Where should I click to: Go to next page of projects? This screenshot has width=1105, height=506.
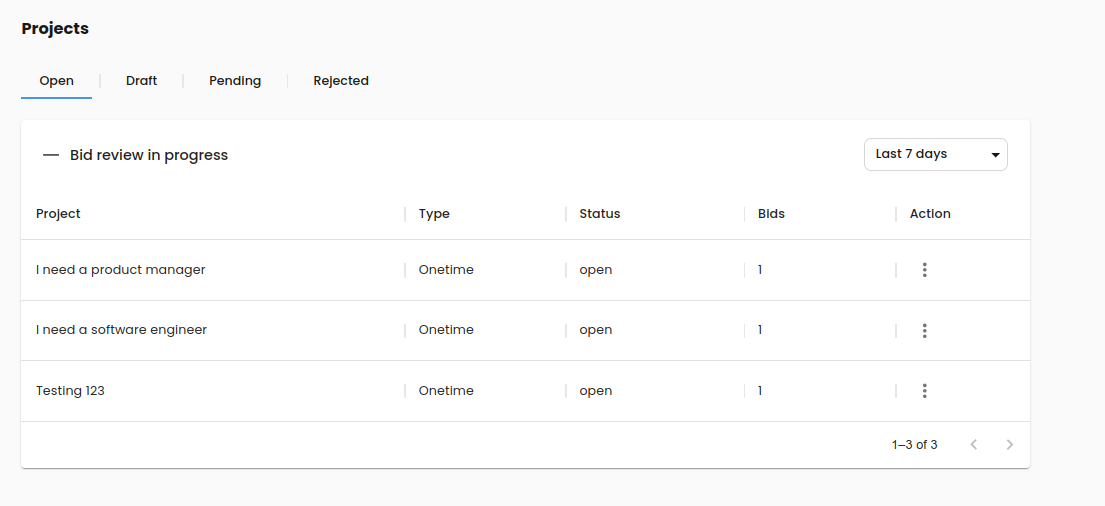pyautogui.click(x=1009, y=445)
